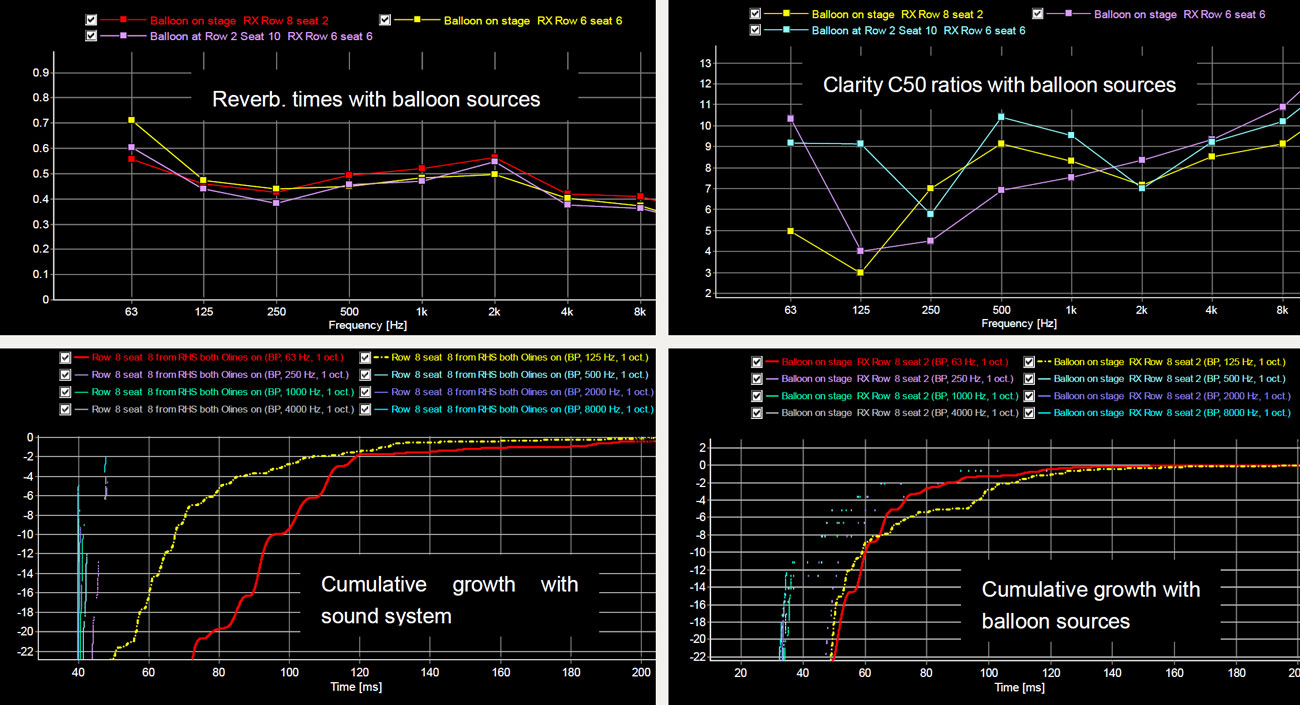Click cyan marker at 500 Hz in Clarity chart
Viewport: 1300px width, 705px height.
1000,117
